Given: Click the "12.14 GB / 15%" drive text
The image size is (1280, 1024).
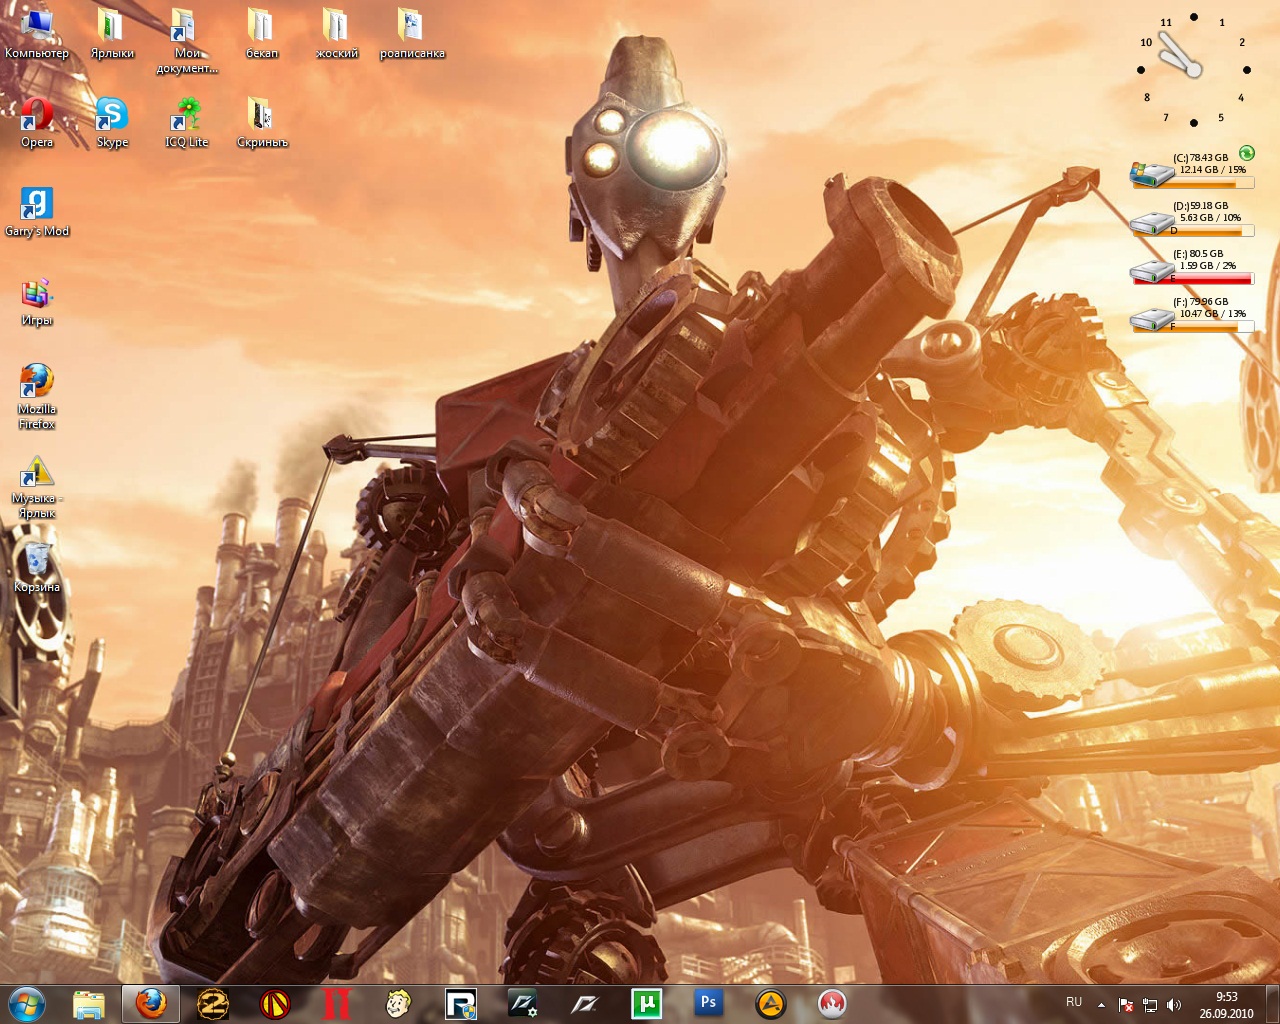Looking at the screenshot, I should point(1213,170).
